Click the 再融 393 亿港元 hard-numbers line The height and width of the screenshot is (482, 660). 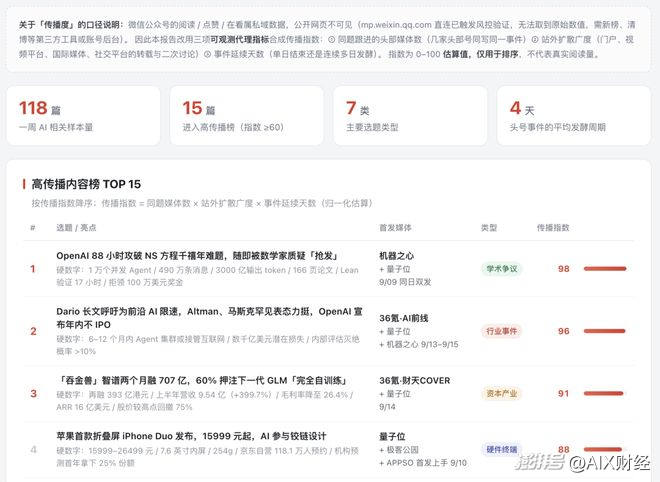tap(205, 401)
